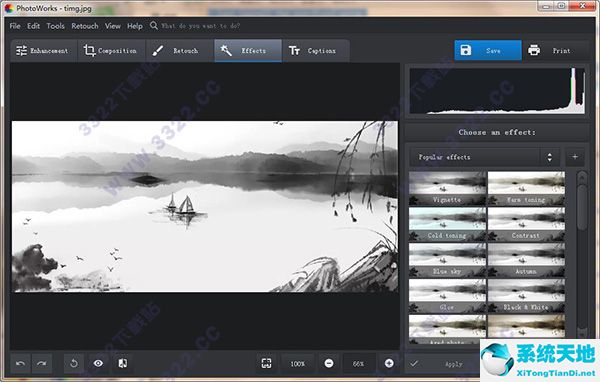The width and height of the screenshot is (600, 382).
Task: Apply the Vignette effect thumbnail
Action: click(x=447, y=188)
